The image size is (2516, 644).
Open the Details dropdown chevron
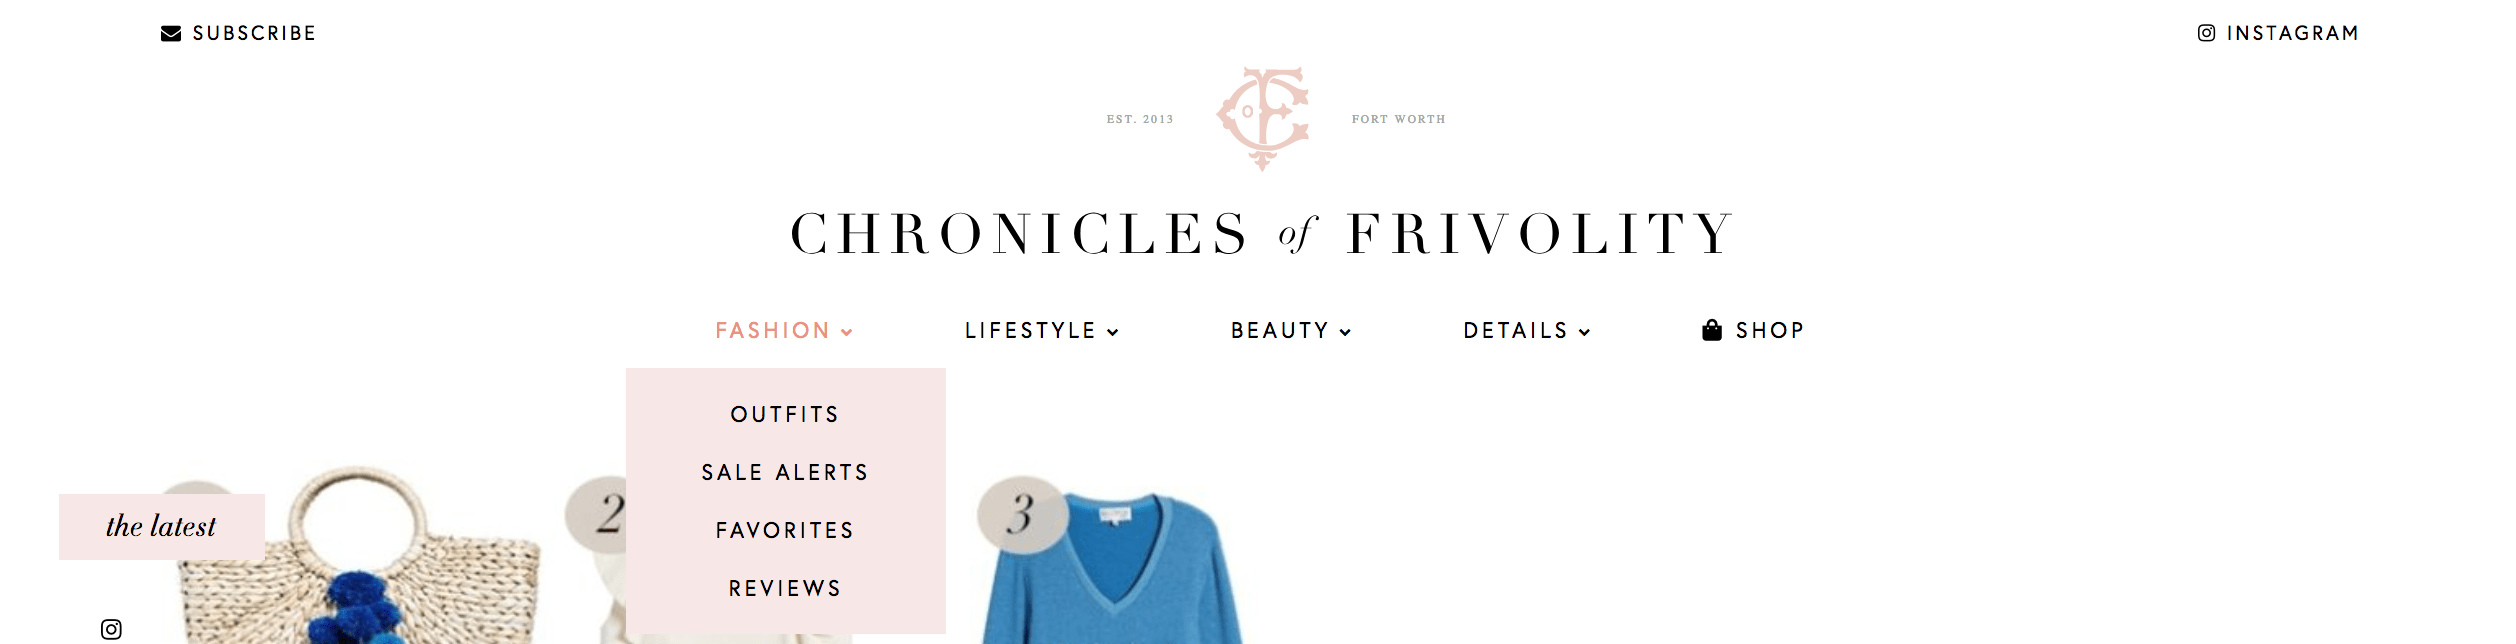[1585, 332]
